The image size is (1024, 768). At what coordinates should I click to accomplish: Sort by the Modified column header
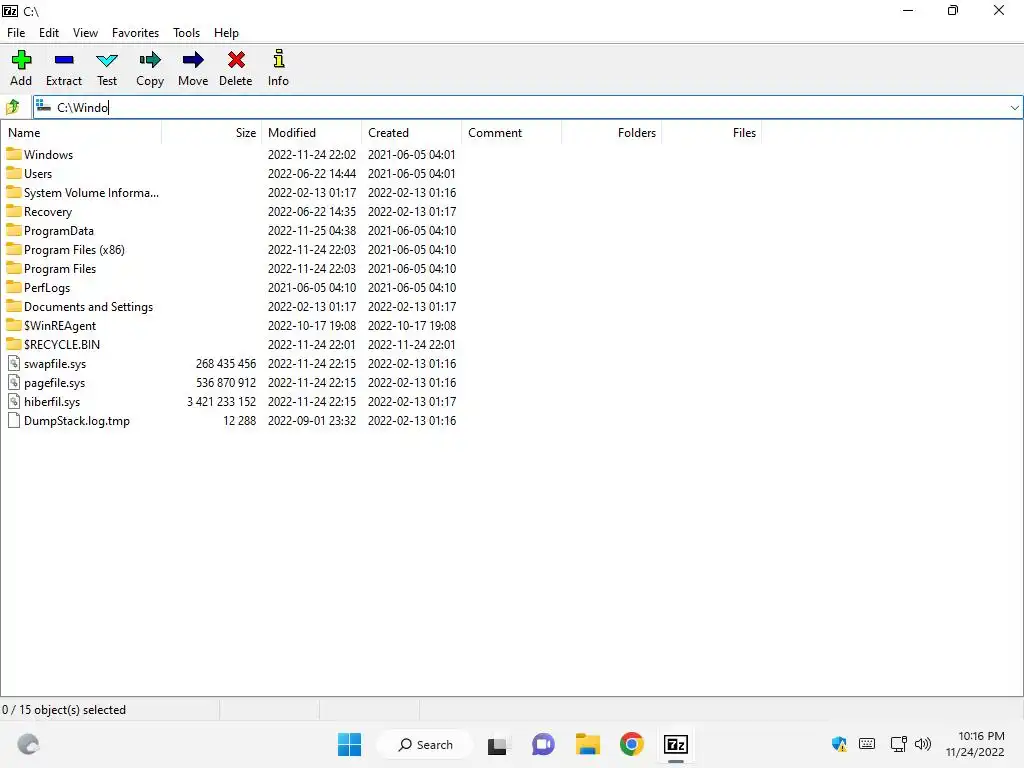(x=312, y=133)
